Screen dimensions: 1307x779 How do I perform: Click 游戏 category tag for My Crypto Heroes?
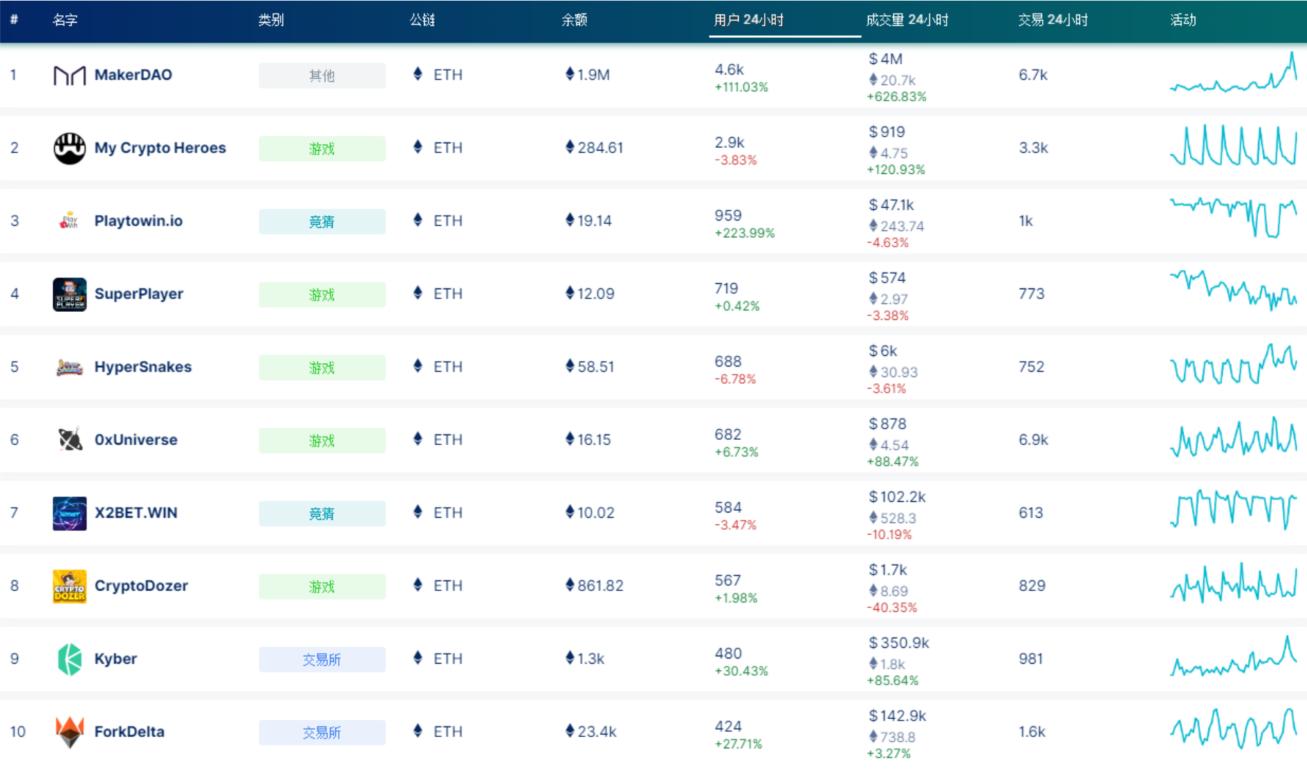[322, 149]
